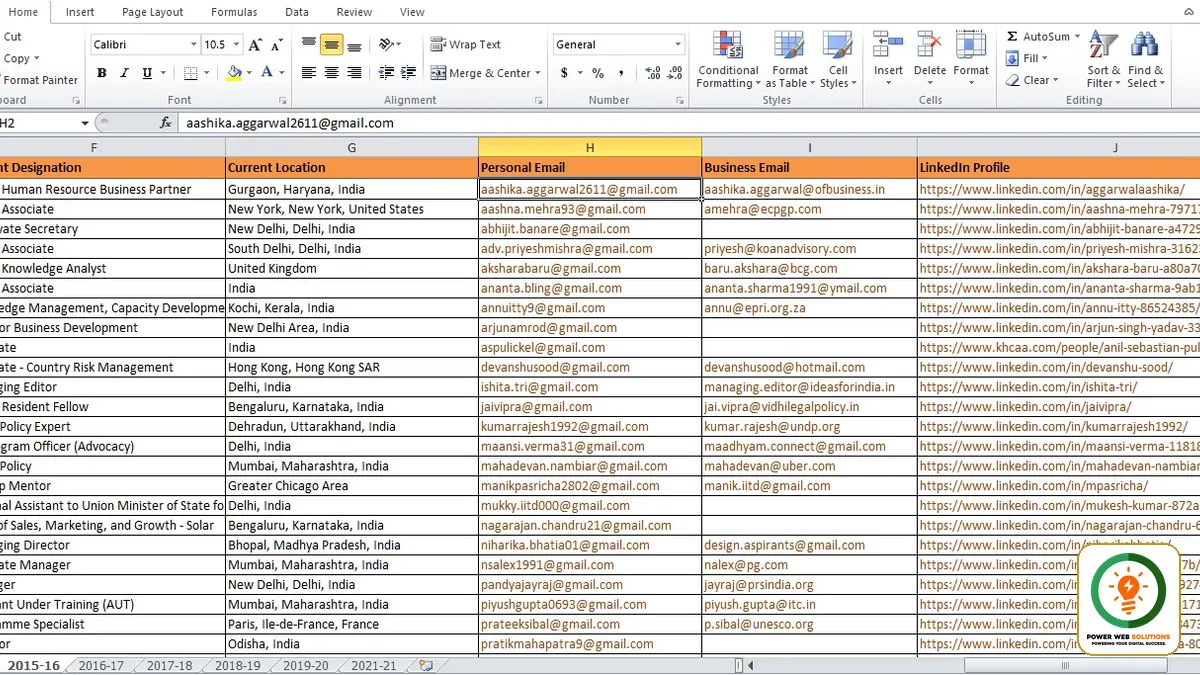Apply Accounting Number Format dollar sign
This screenshot has height=675, width=1200.
(564, 73)
